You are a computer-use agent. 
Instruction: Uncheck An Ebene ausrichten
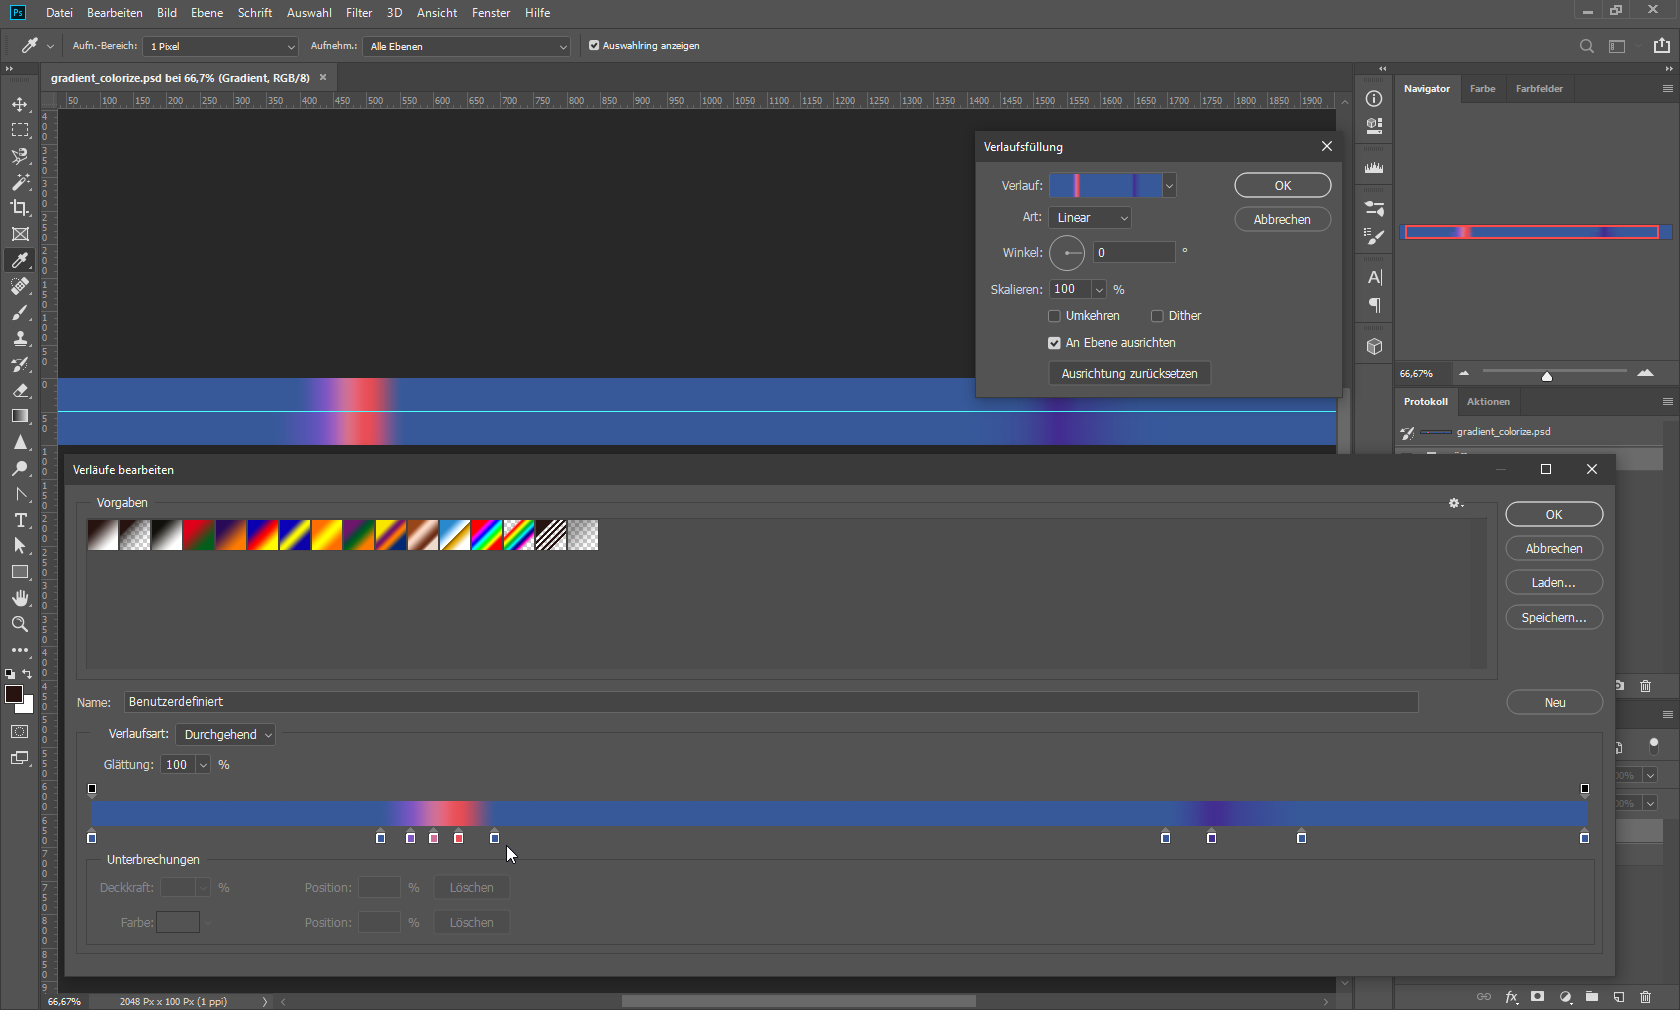tap(1054, 343)
